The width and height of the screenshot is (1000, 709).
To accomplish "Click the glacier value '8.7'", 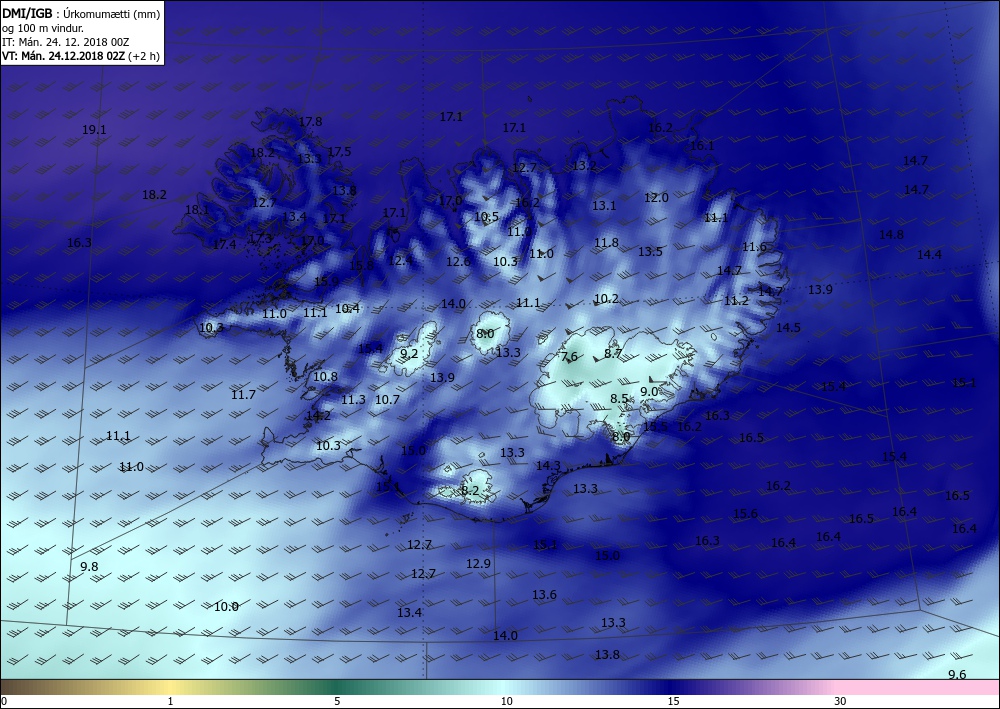I will pos(613,353).
